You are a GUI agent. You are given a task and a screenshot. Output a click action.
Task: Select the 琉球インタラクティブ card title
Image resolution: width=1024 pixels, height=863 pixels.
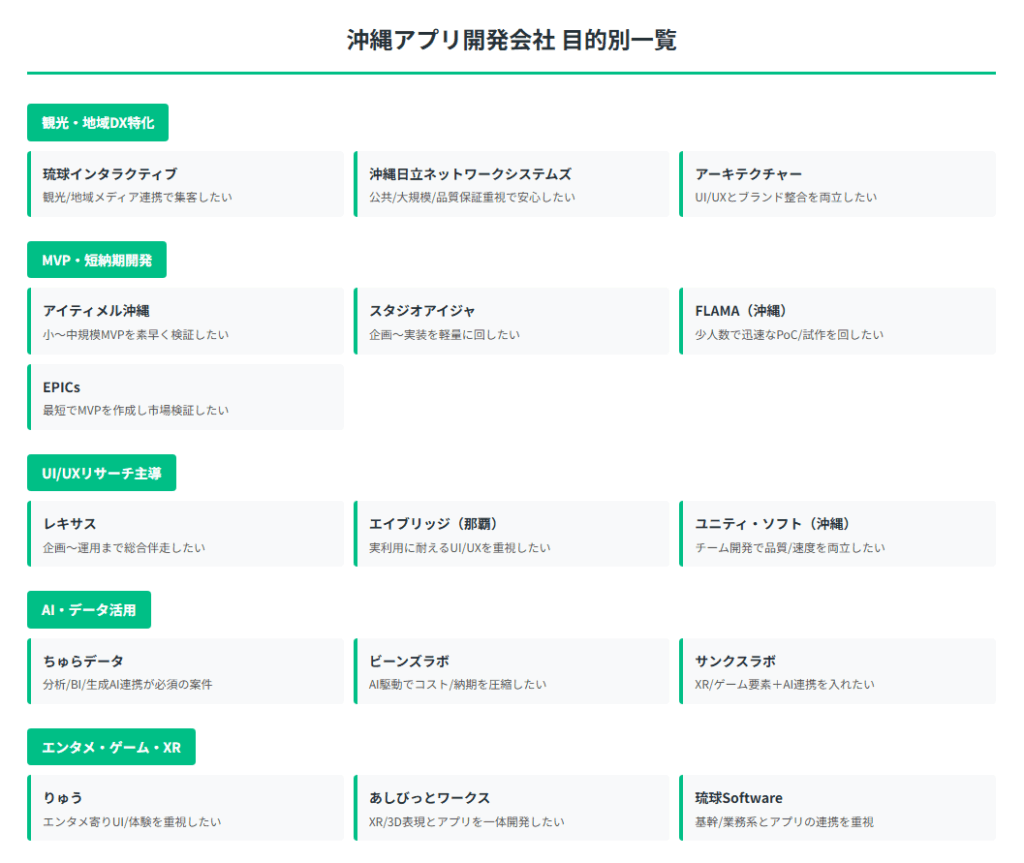110,174
